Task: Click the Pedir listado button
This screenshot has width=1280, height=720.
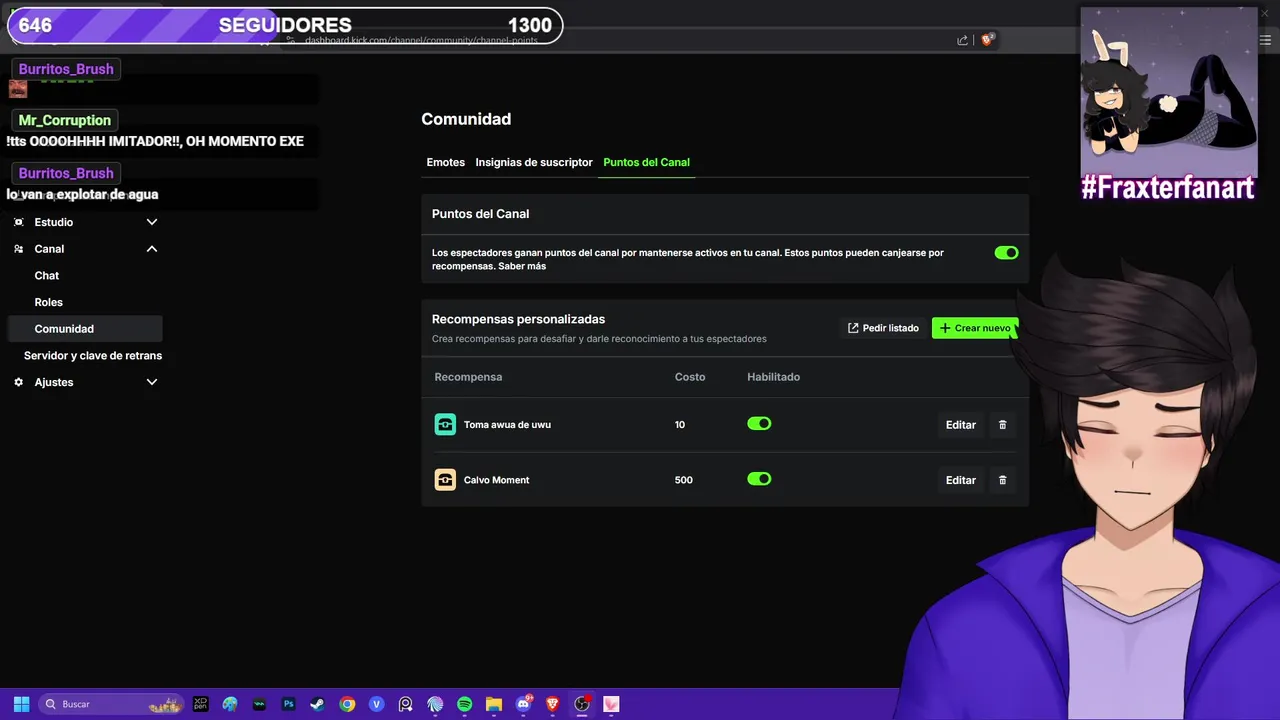Action: pos(883,328)
